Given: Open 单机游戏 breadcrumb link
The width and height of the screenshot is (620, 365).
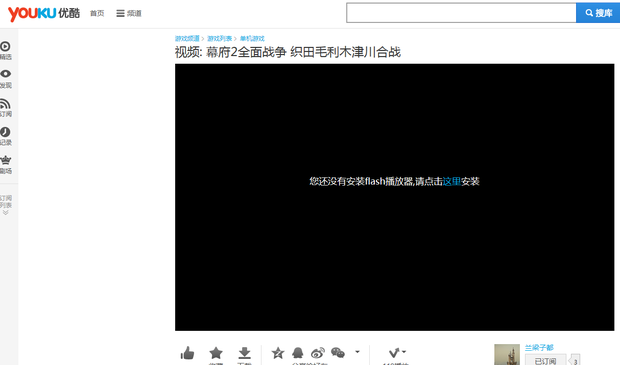Looking at the screenshot, I should [x=252, y=38].
